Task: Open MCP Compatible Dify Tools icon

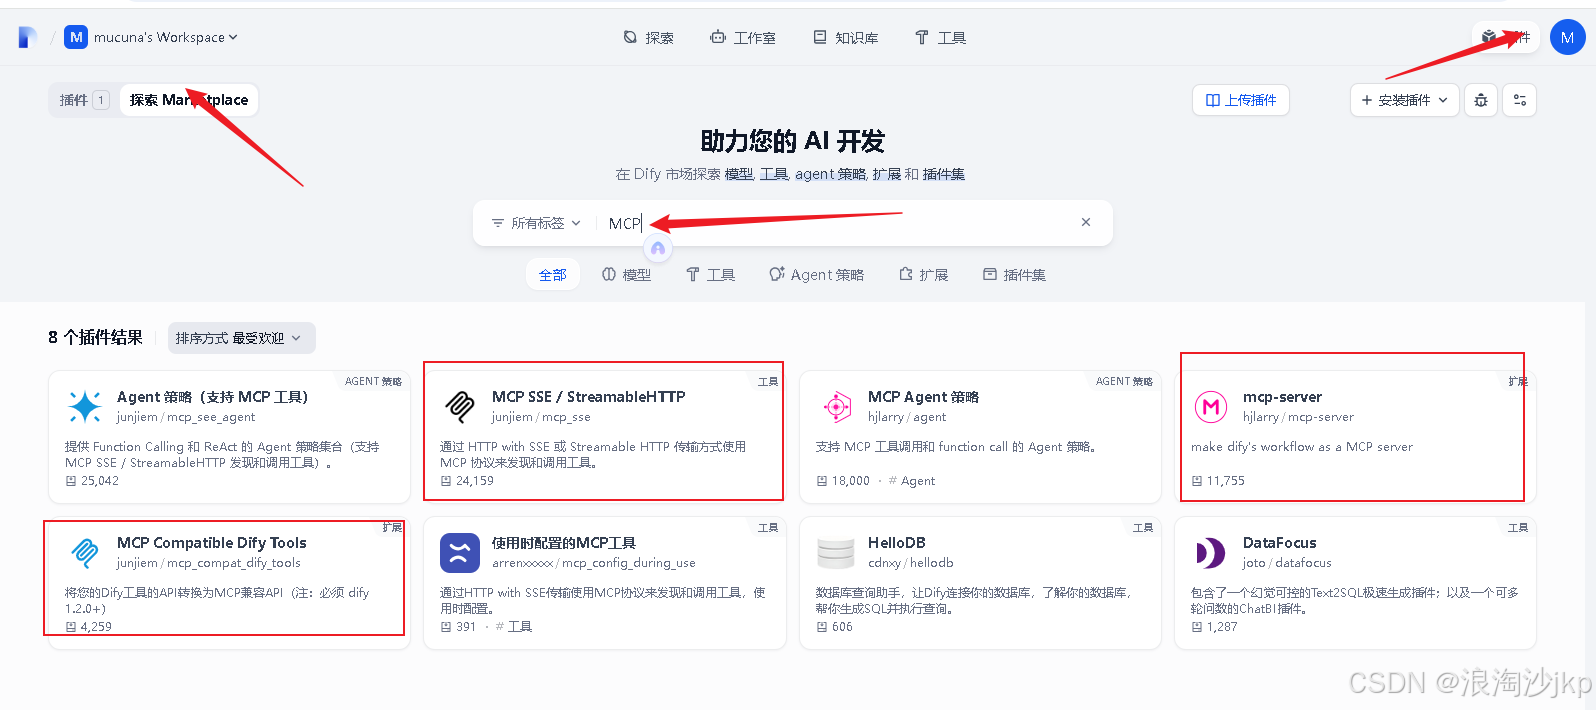Action: 85,553
